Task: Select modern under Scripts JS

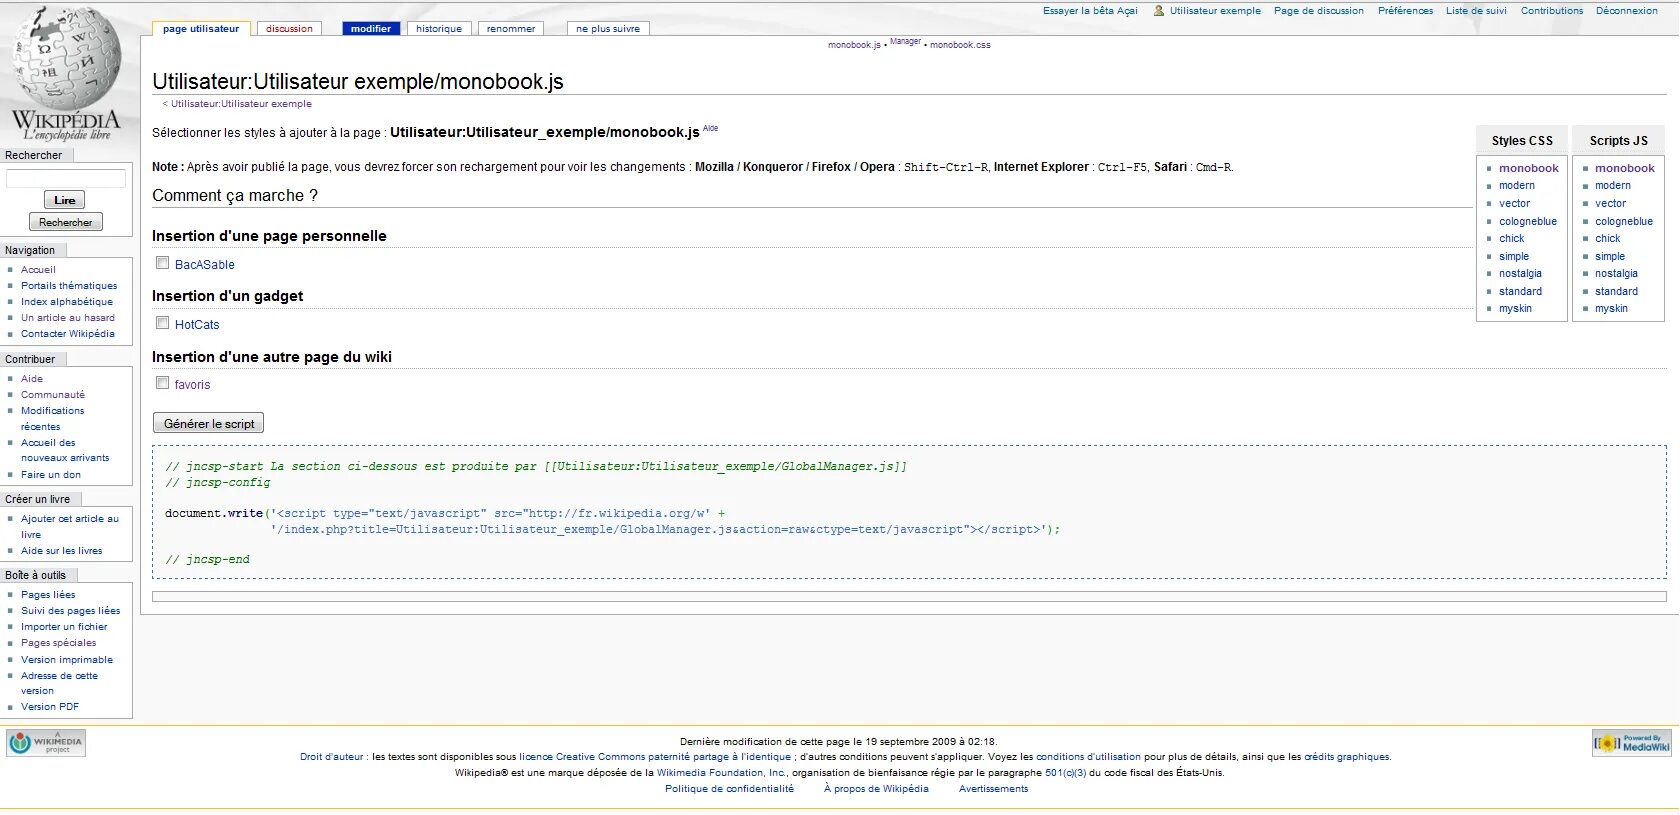Action: point(1612,186)
